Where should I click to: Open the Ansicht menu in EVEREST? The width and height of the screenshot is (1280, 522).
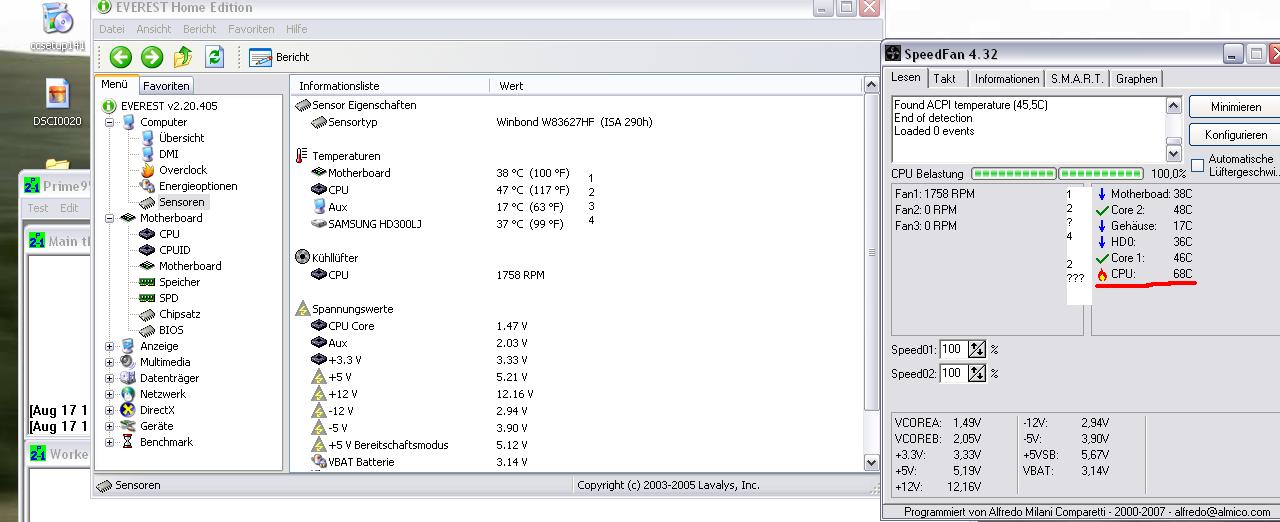154,29
